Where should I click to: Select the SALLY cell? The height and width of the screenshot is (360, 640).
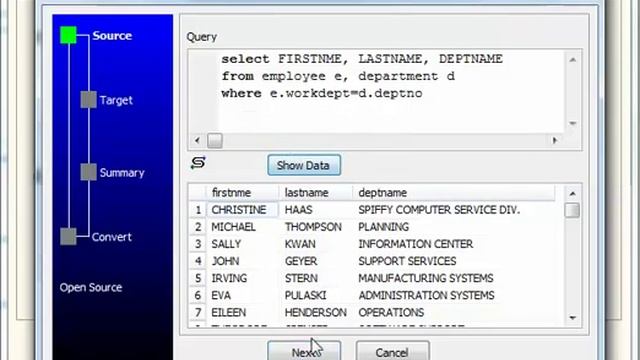coord(242,244)
